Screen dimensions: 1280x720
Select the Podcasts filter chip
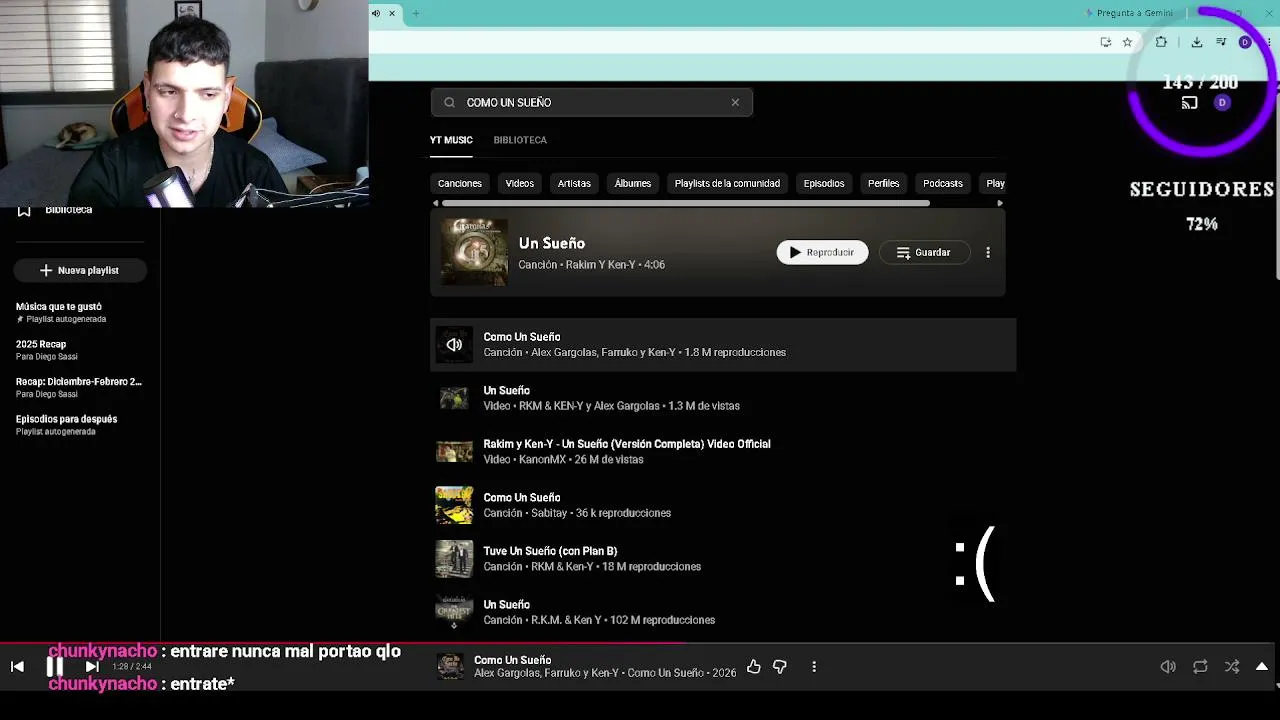click(943, 183)
